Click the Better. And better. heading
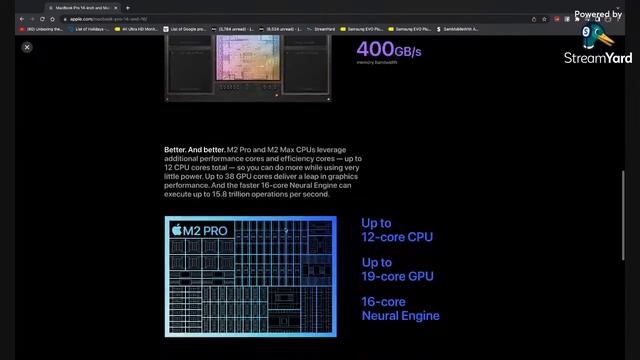The image size is (640, 360). (x=194, y=150)
